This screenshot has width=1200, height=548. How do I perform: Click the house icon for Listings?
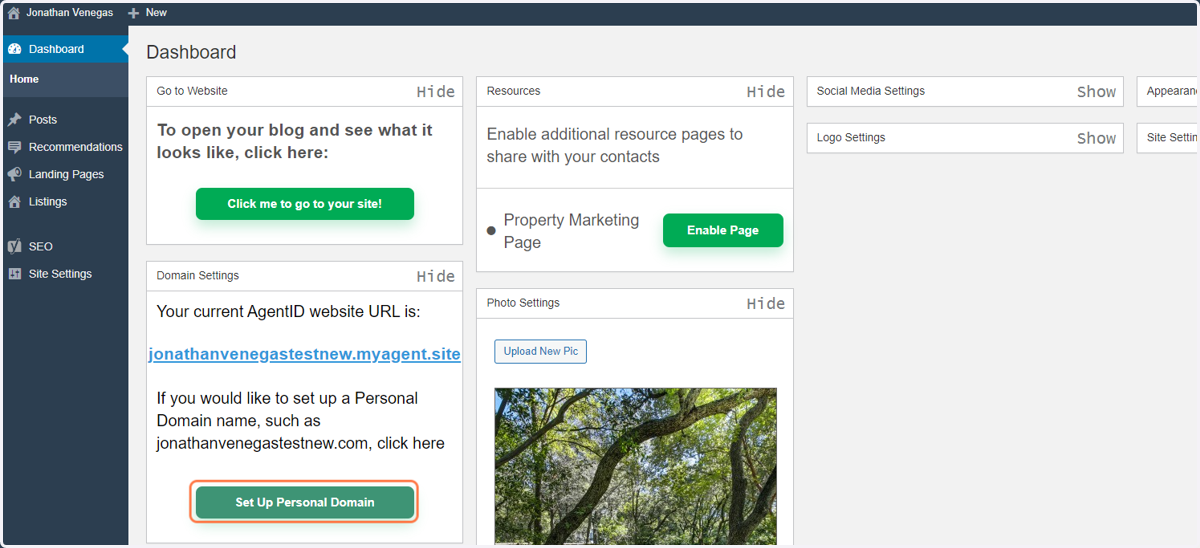coord(14,202)
